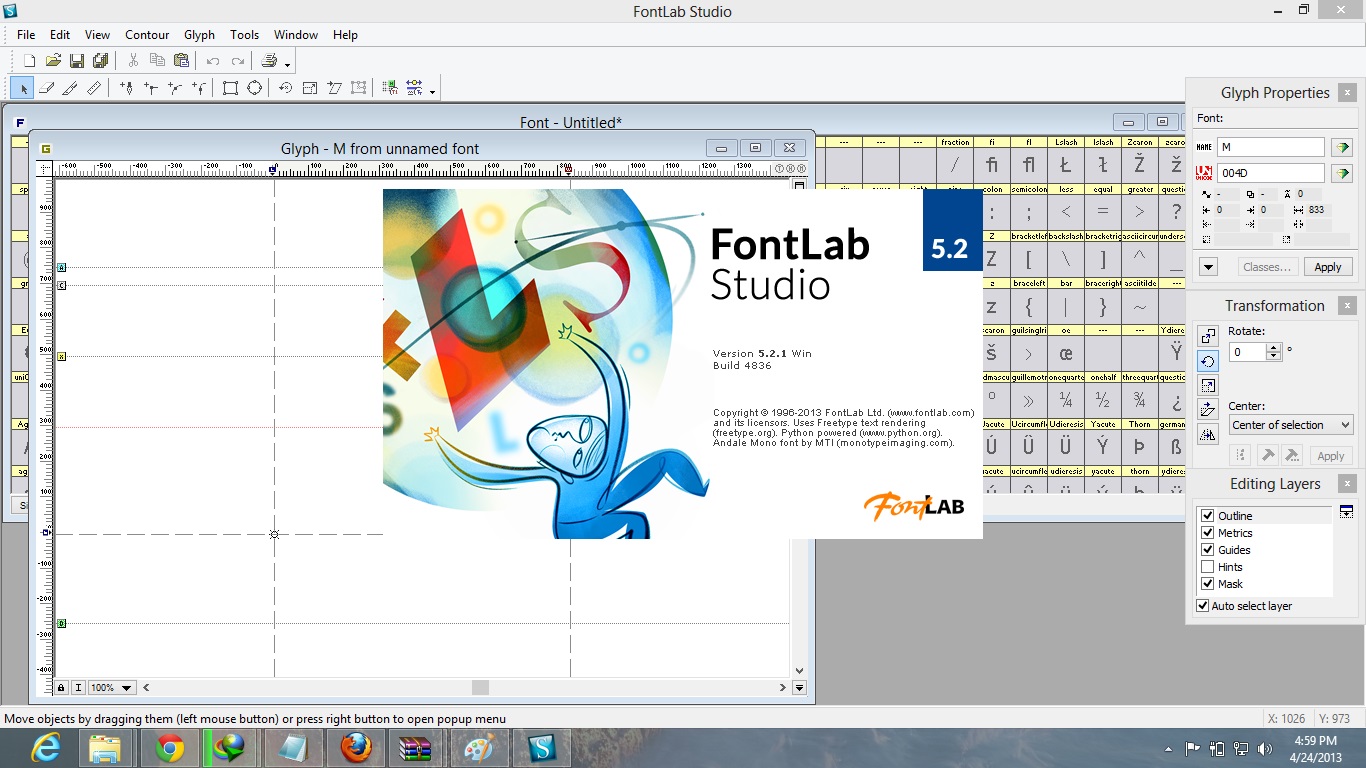Screen dimensions: 1366x768
Task: Select the Edit arrow pointer tool
Action: click(24, 88)
